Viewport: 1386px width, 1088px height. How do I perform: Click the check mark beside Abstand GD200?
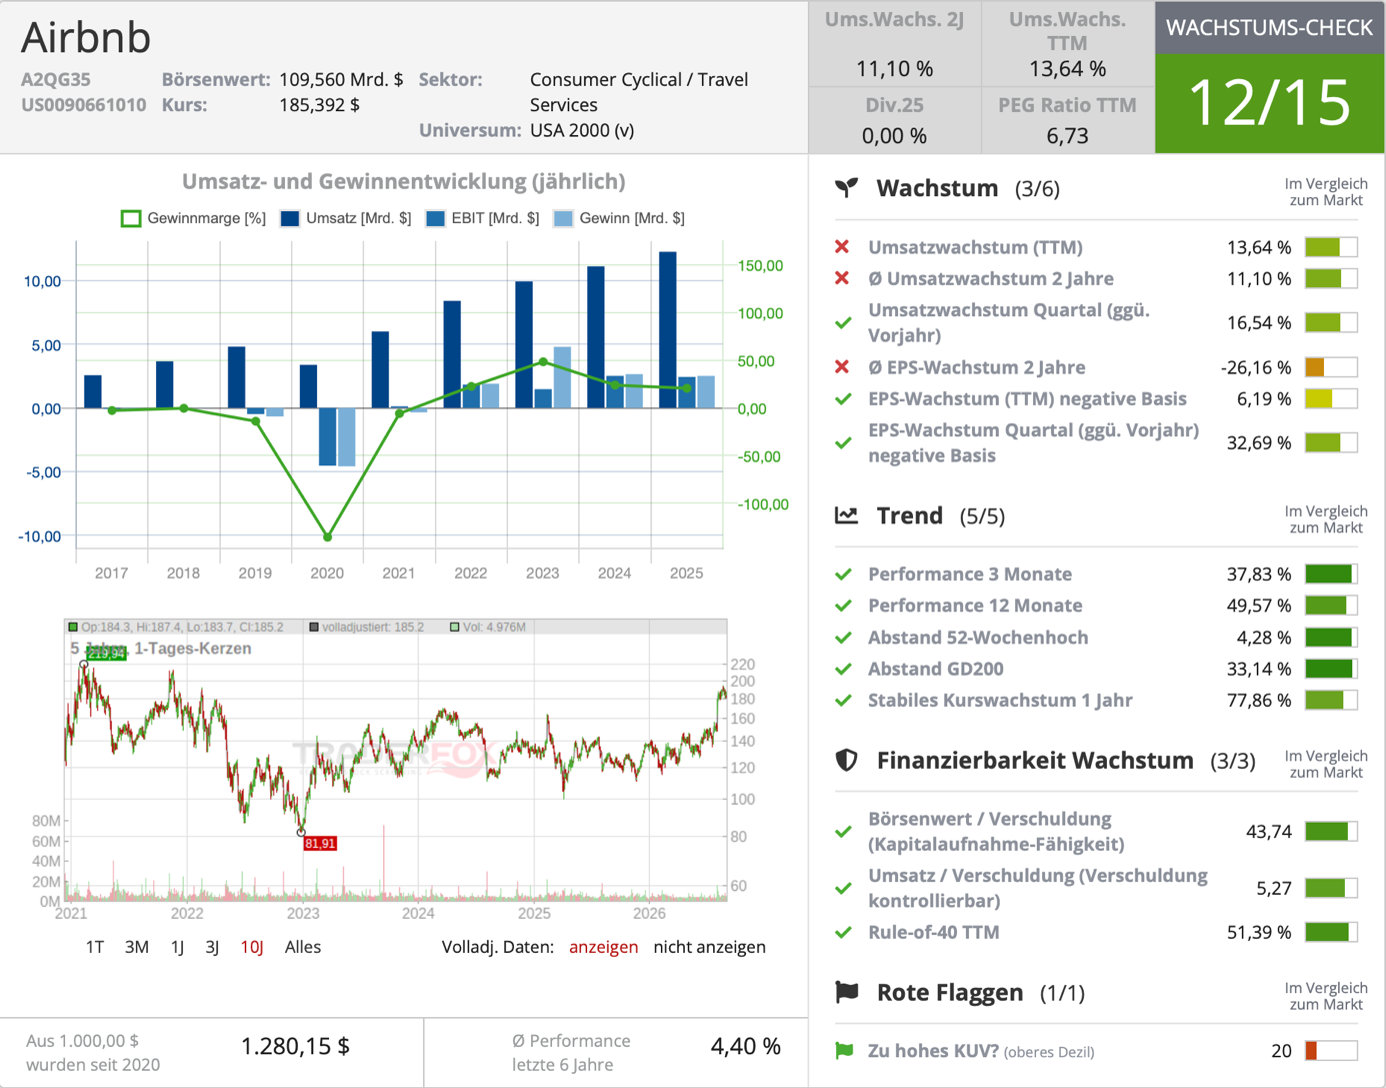[843, 669]
